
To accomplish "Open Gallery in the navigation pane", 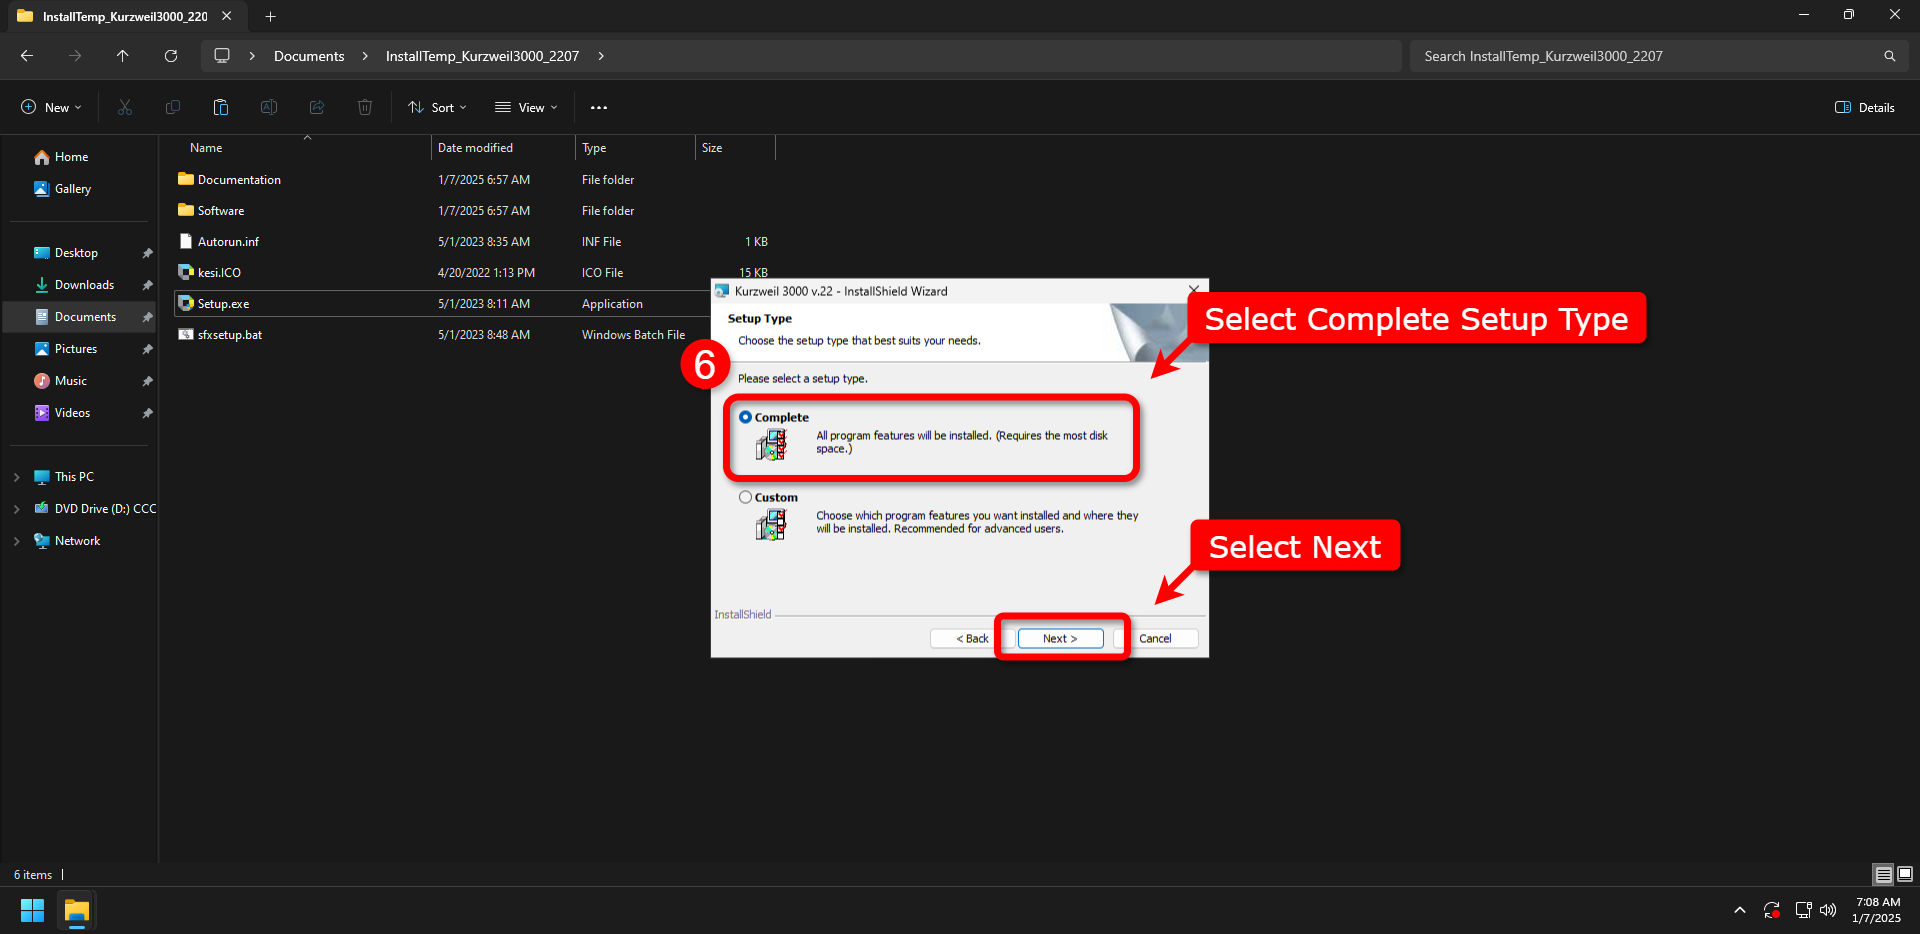I will 72,189.
